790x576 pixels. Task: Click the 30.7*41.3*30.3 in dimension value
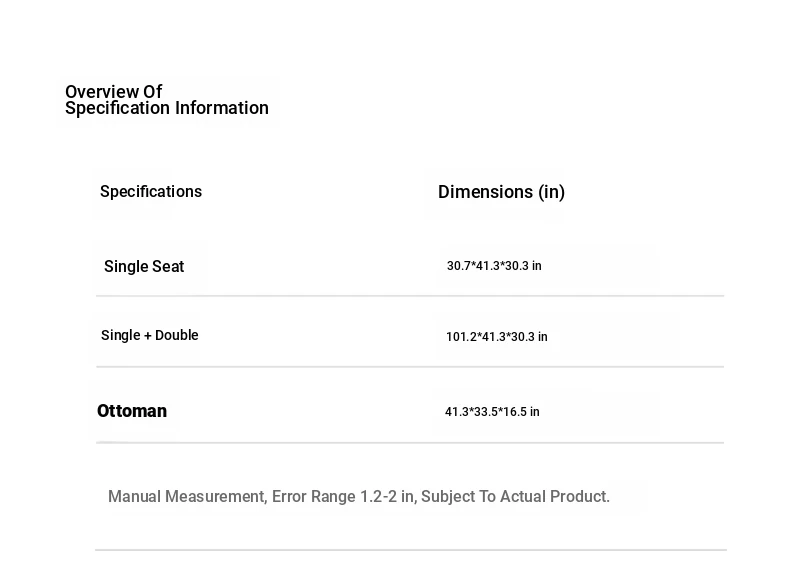[x=494, y=266]
